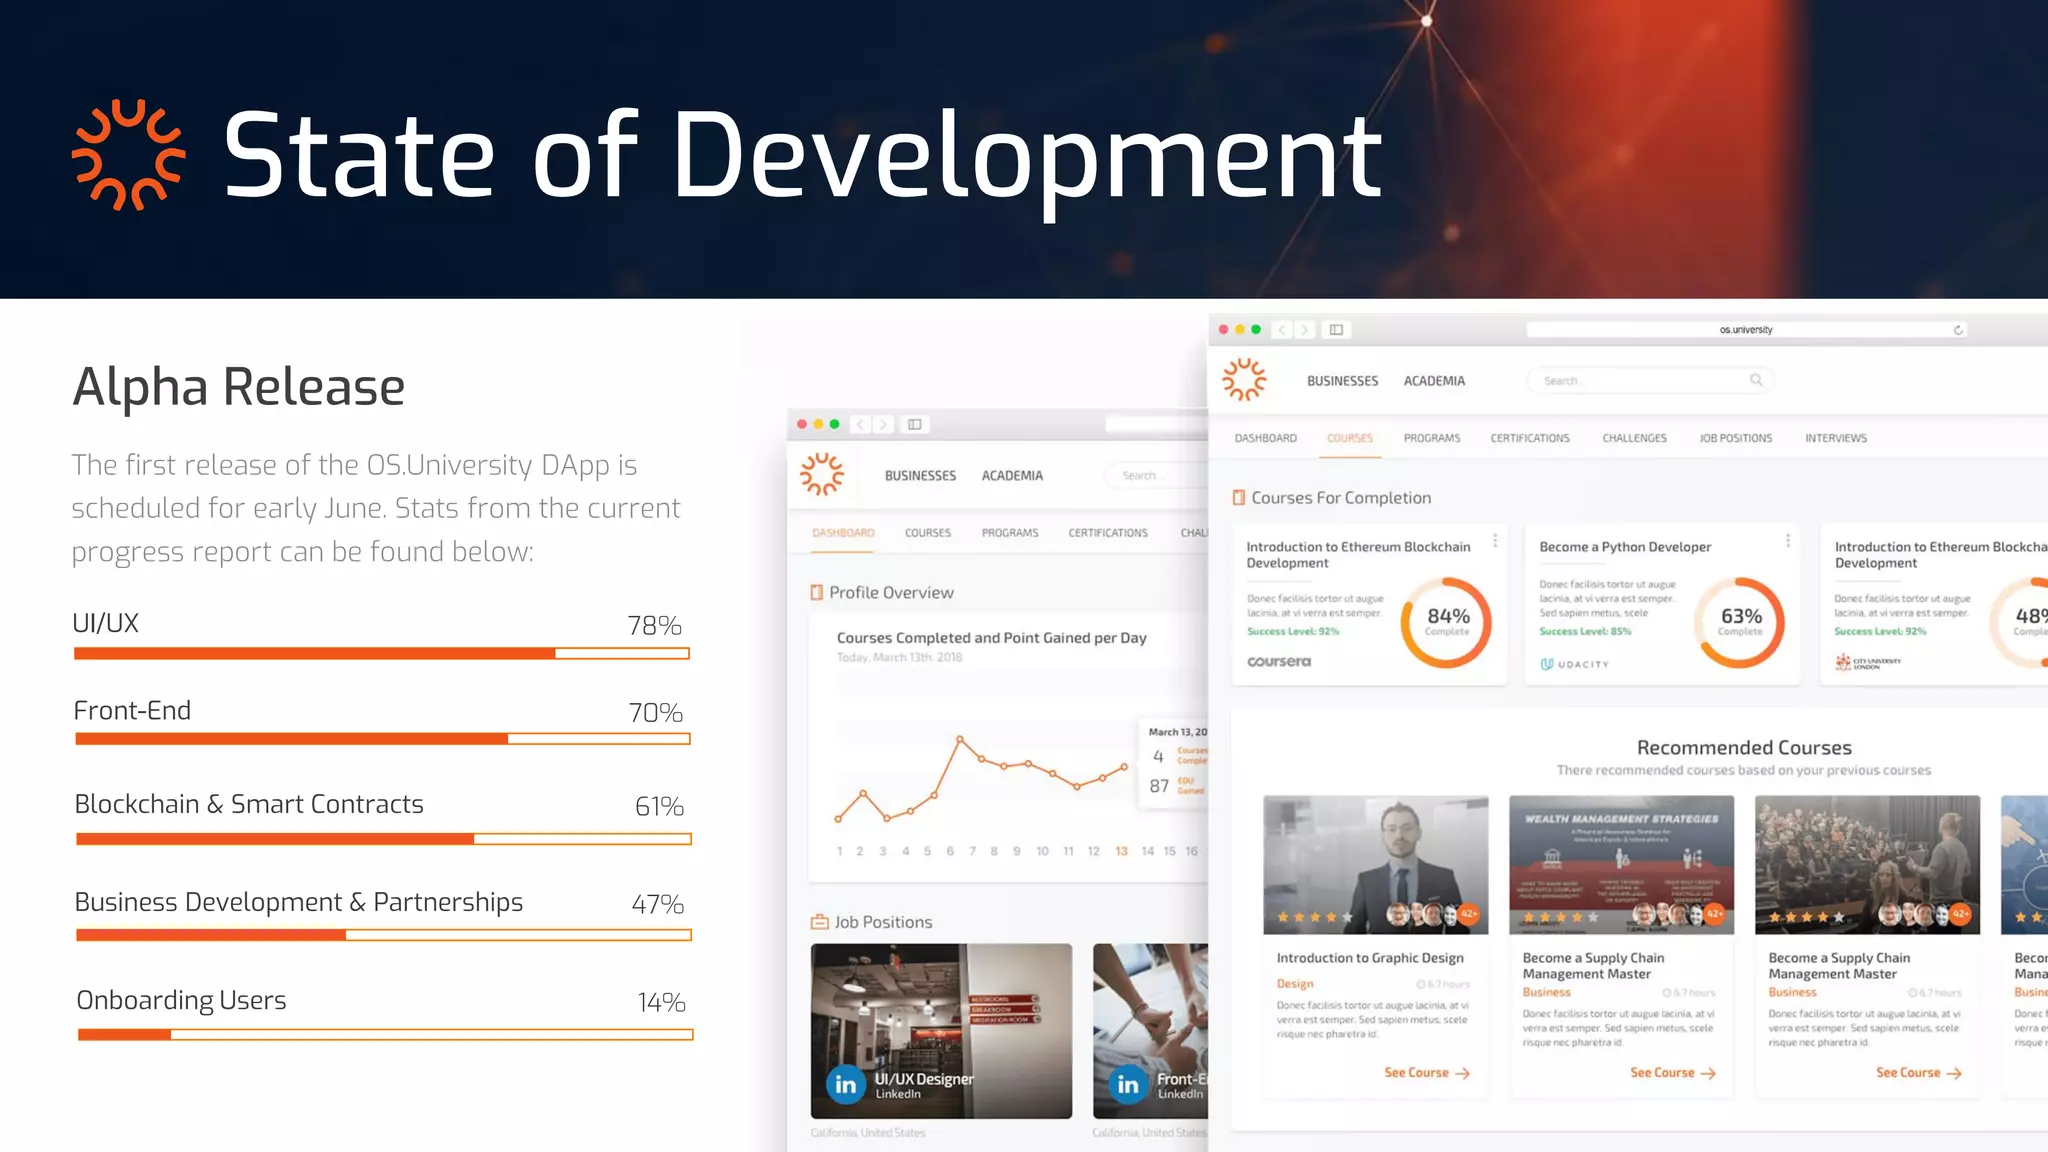Click the OS.University logo in front window
The width and height of the screenshot is (2048, 1152).
(1244, 380)
